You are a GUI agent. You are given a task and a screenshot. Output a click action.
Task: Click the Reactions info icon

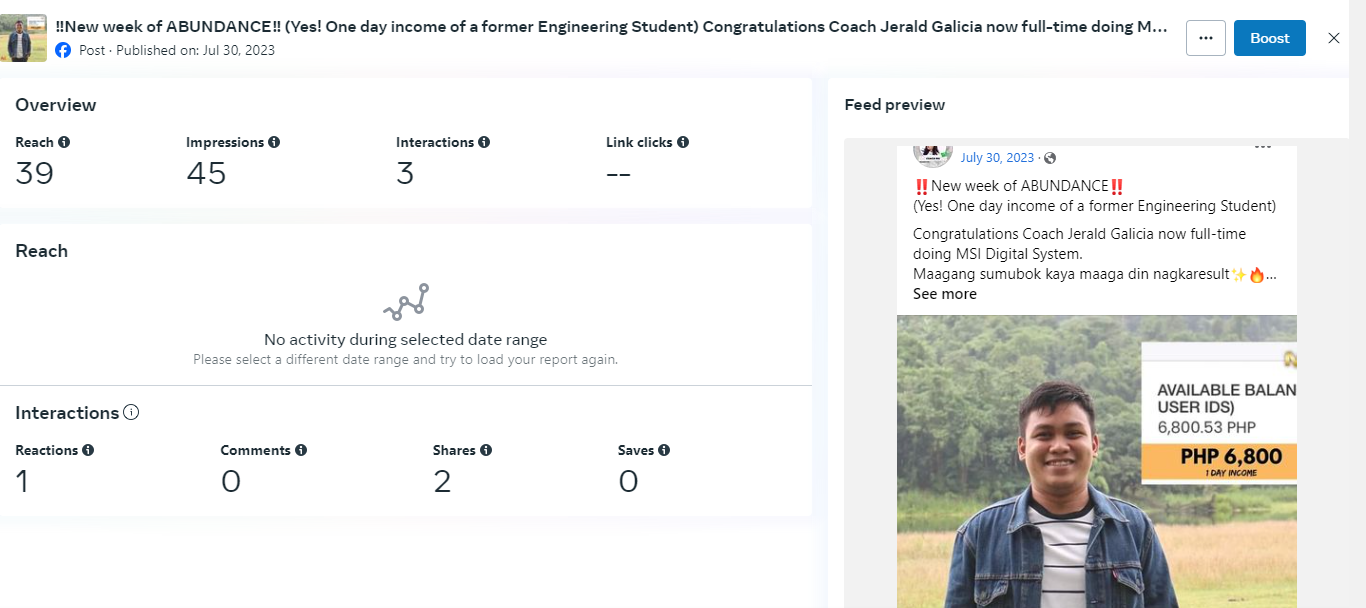88,451
